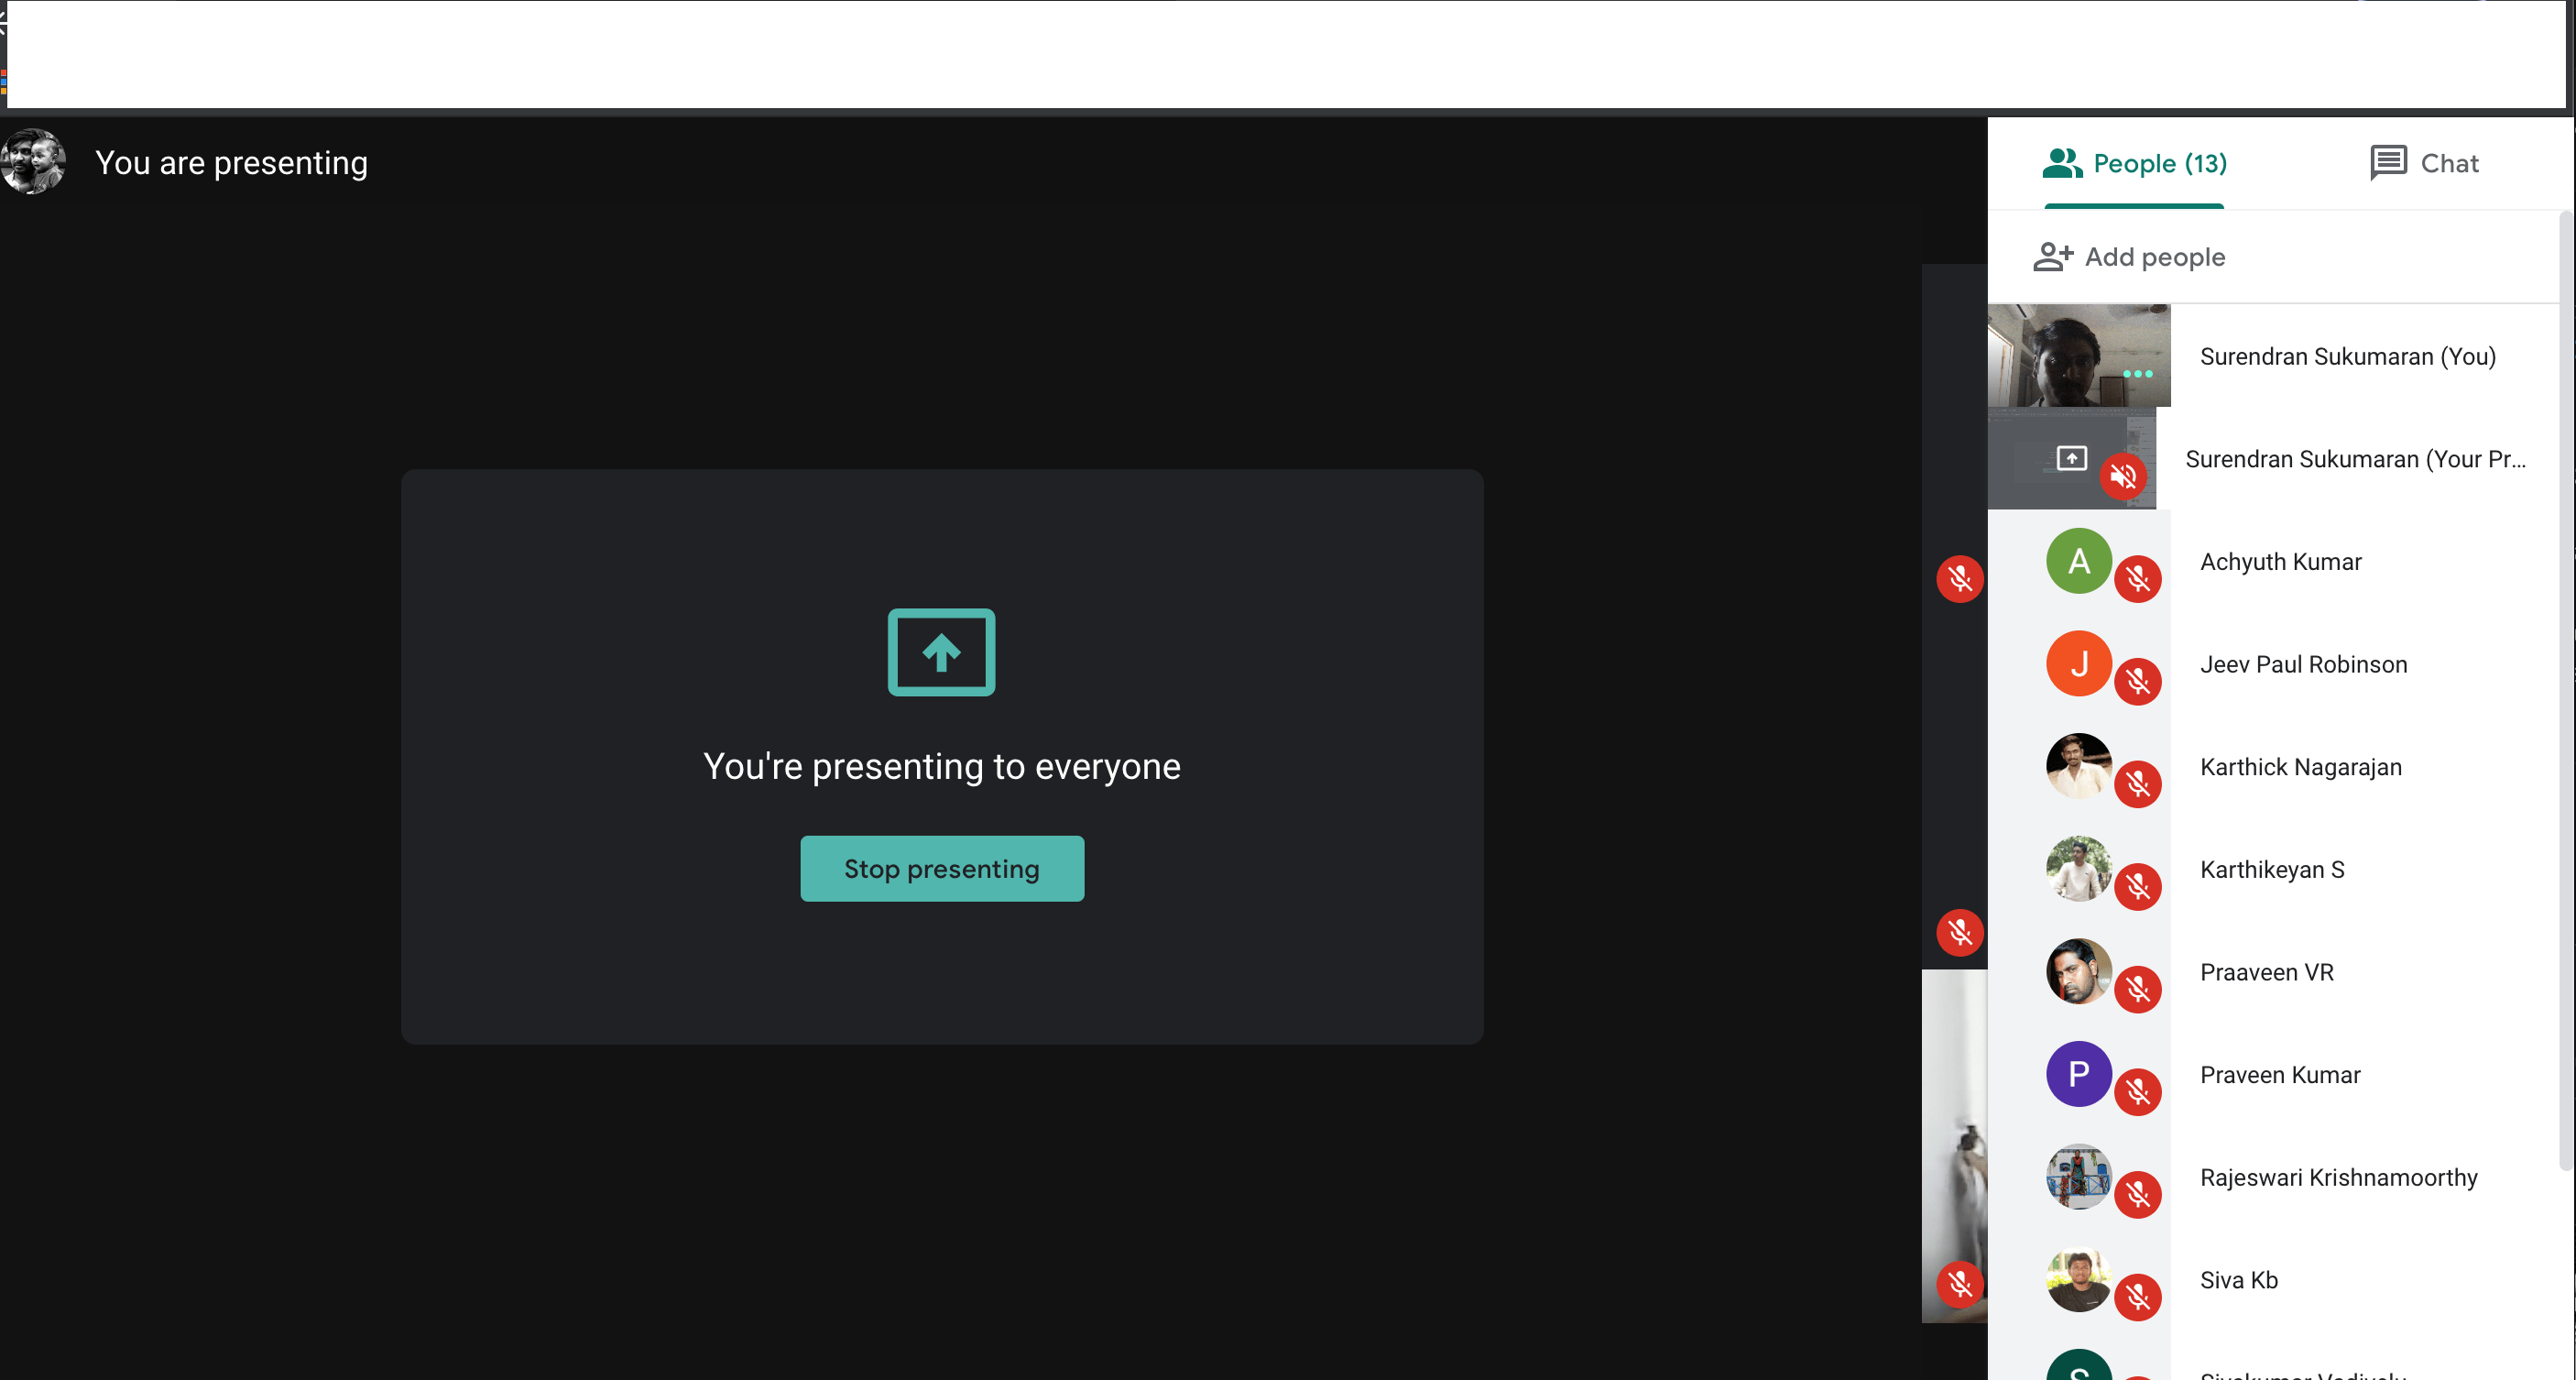The height and width of the screenshot is (1380, 2576).
Task: Click muted mic icon beside Siva Kb
Action: click(2138, 1297)
